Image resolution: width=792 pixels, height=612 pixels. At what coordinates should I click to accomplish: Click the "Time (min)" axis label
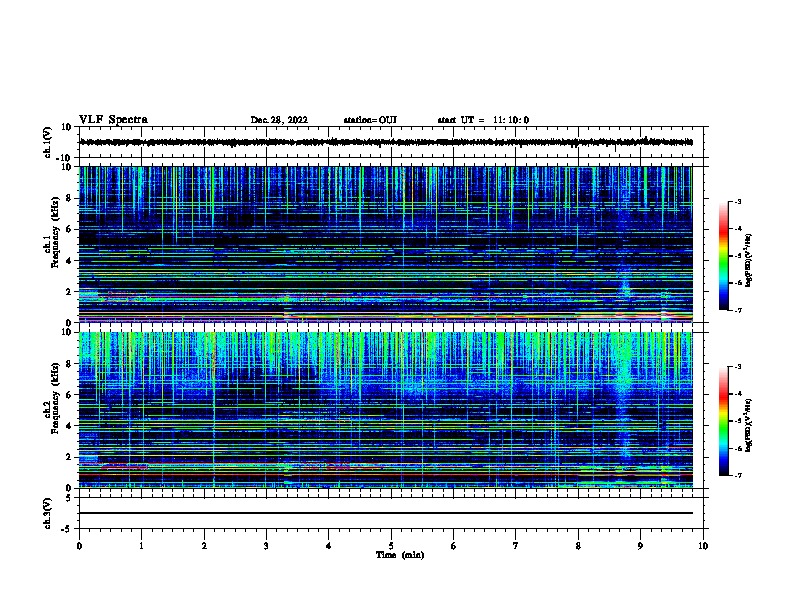[400, 555]
